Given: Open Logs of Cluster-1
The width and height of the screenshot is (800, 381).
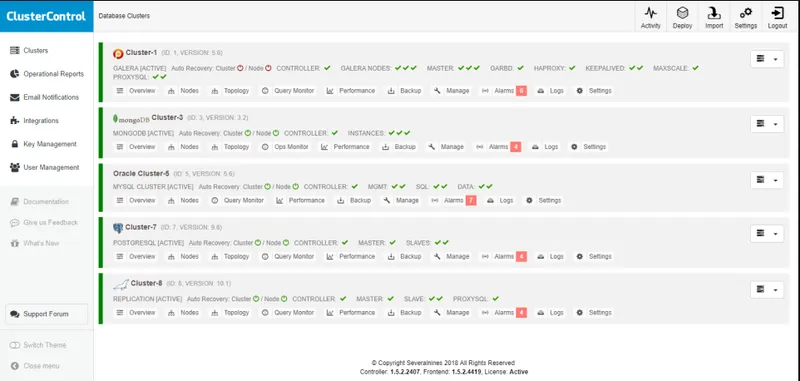Looking at the screenshot, I should click(551, 91).
